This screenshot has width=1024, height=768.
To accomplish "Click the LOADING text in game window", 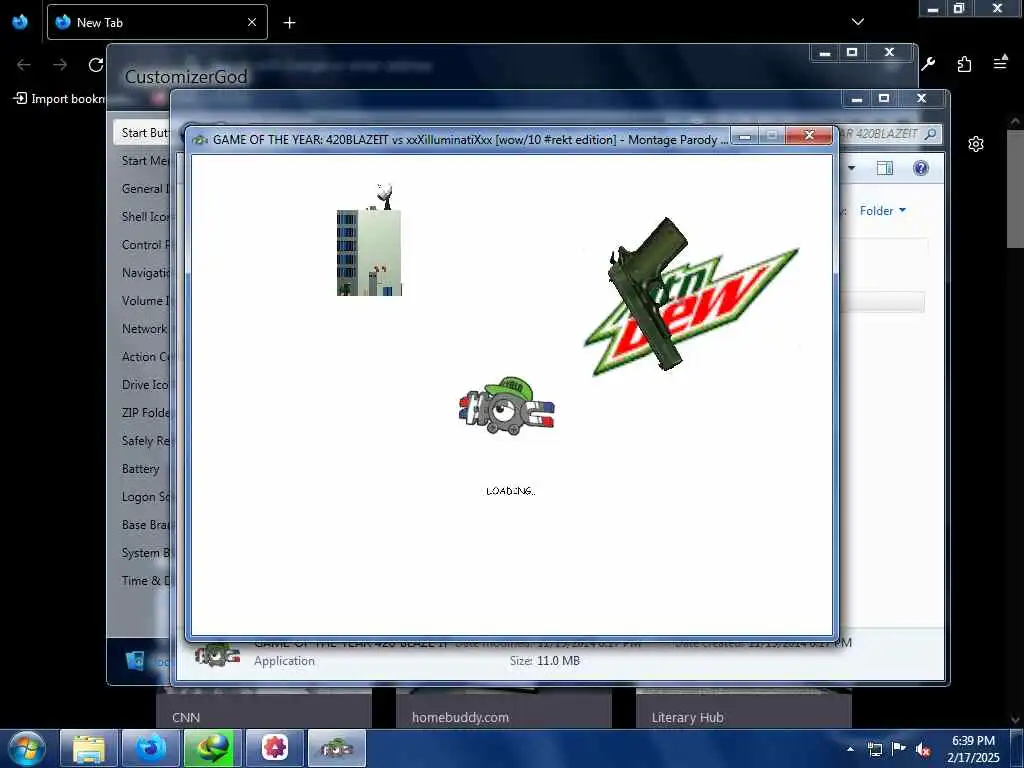I will (511, 491).
